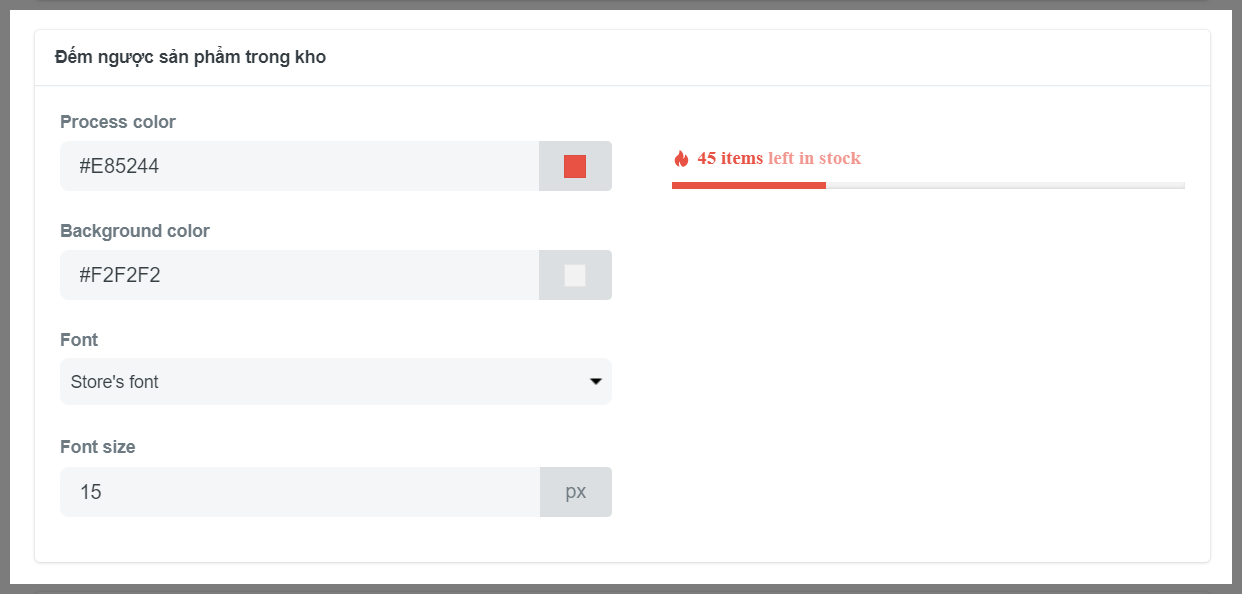Click the "Font" field label
The image size is (1242, 594).
79,340
